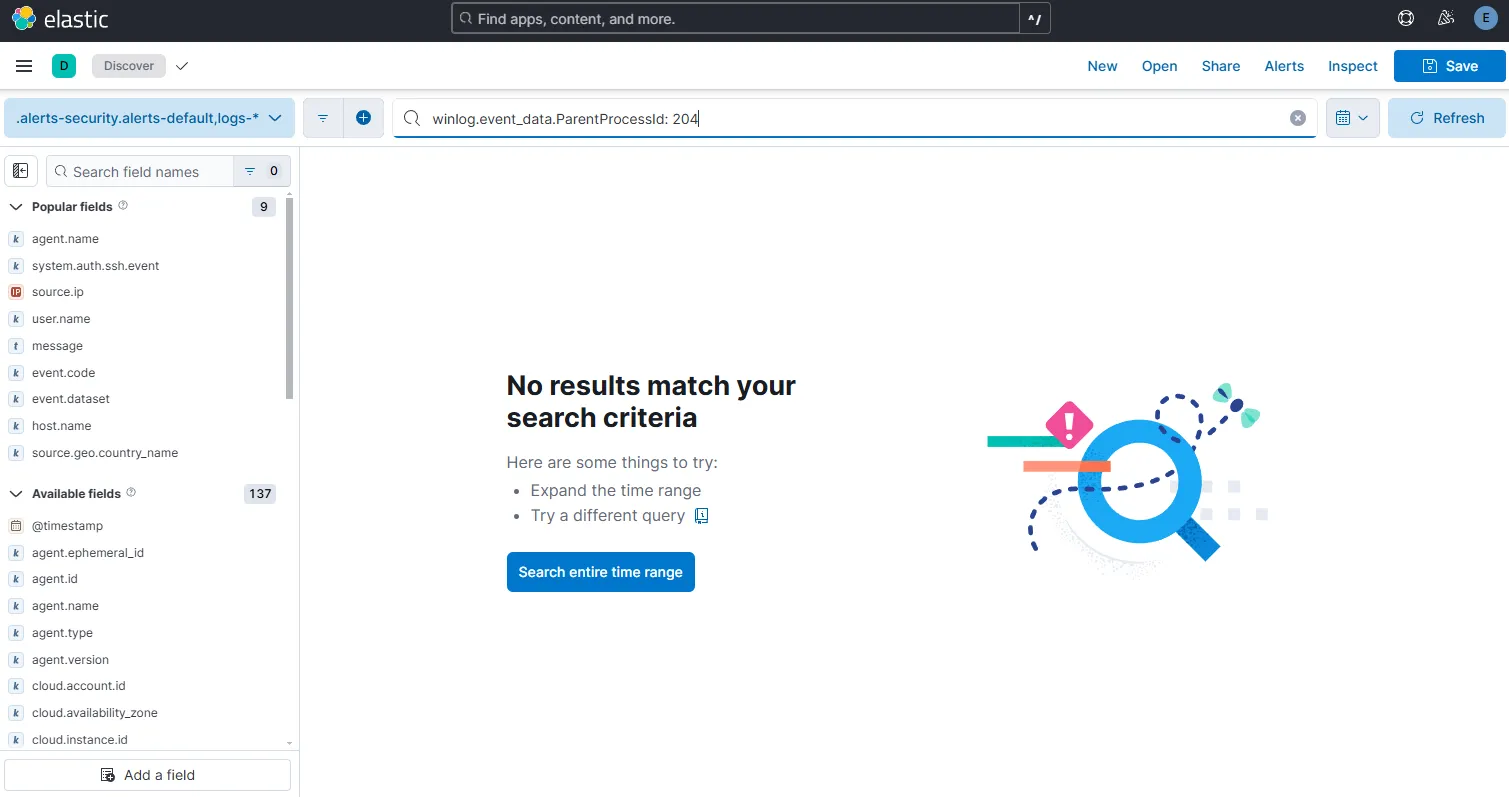1509x797 pixels.
Task: Collapse the Popular fields section
Action: click(x=15, y=206)
